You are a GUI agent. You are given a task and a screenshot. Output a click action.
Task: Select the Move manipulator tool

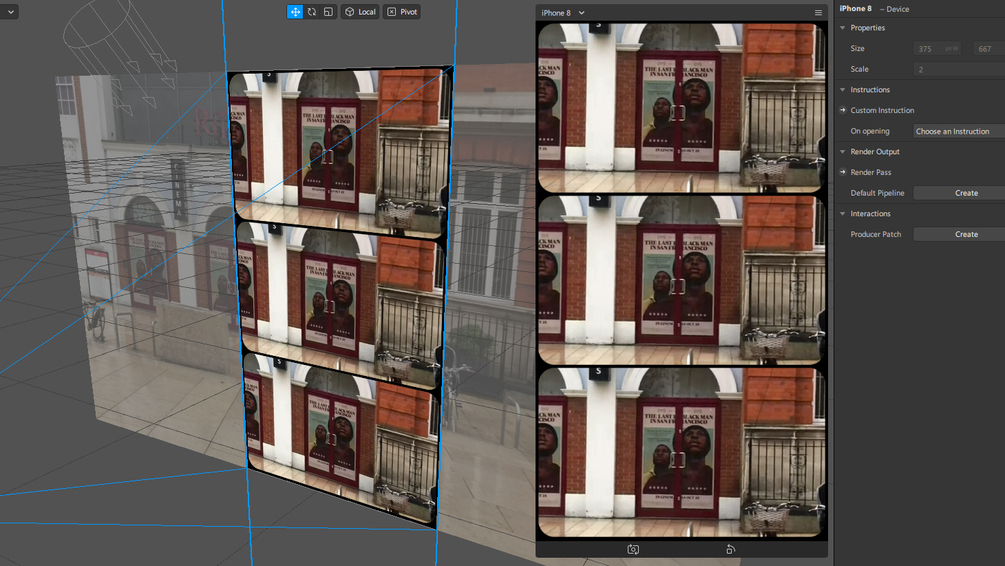coord(295,12)
